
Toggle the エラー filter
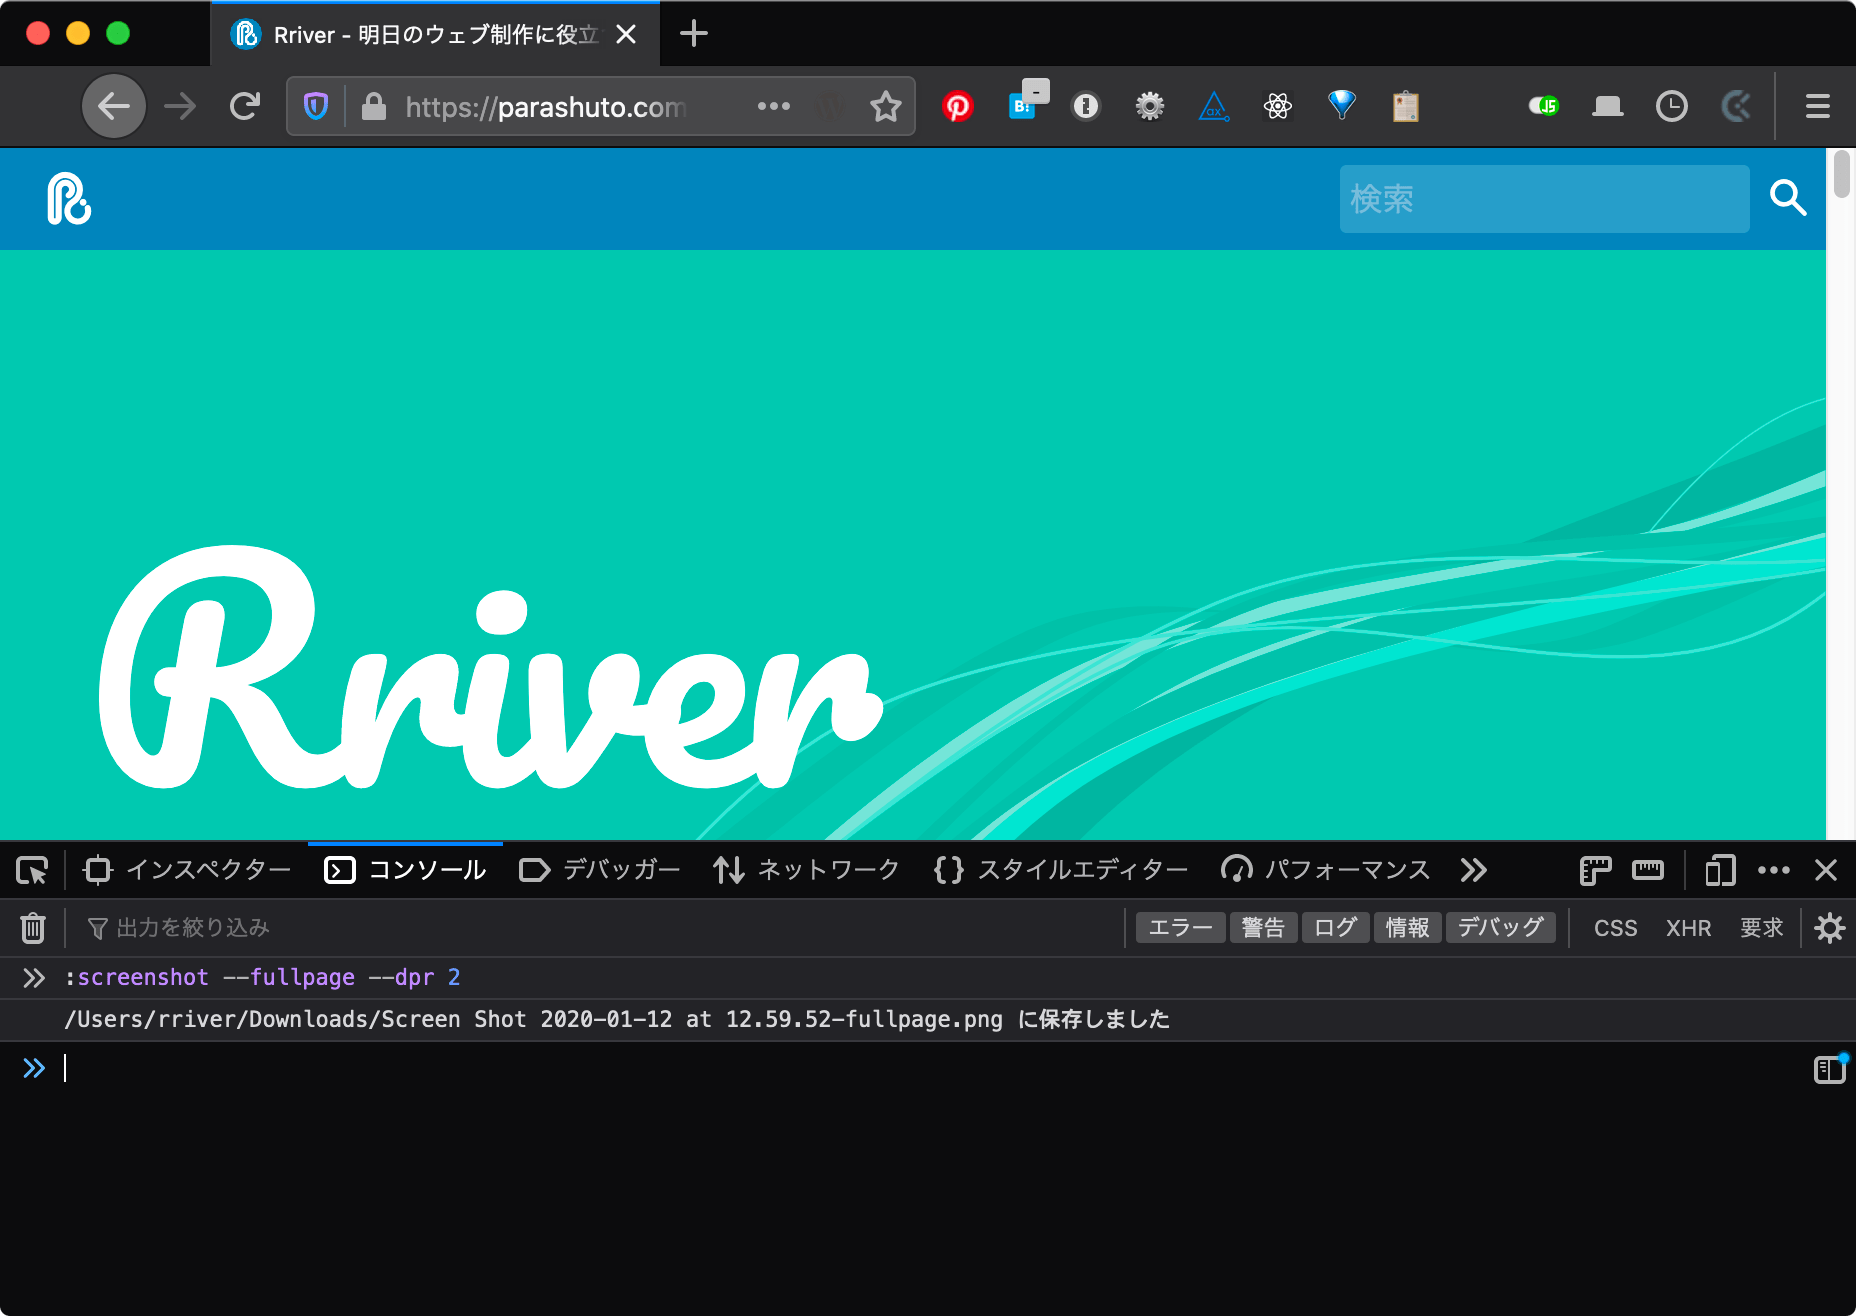[x=1180, y=928]
